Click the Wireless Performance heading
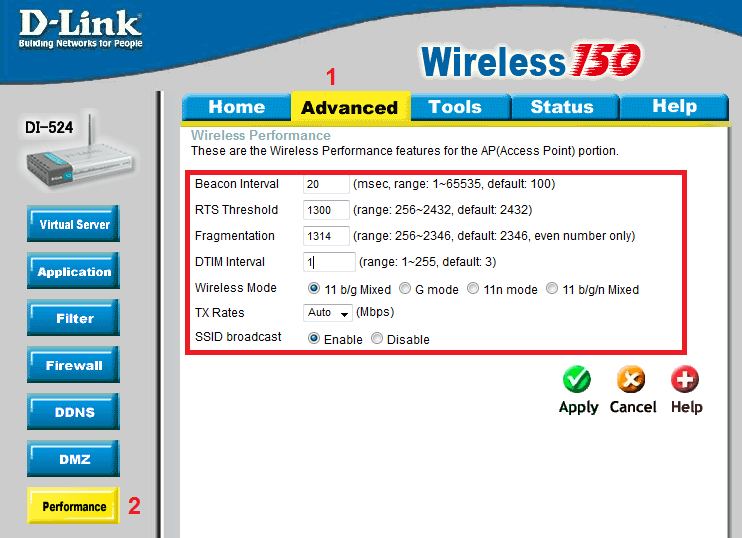Screen dimensions: 742x538 point(261,135)
